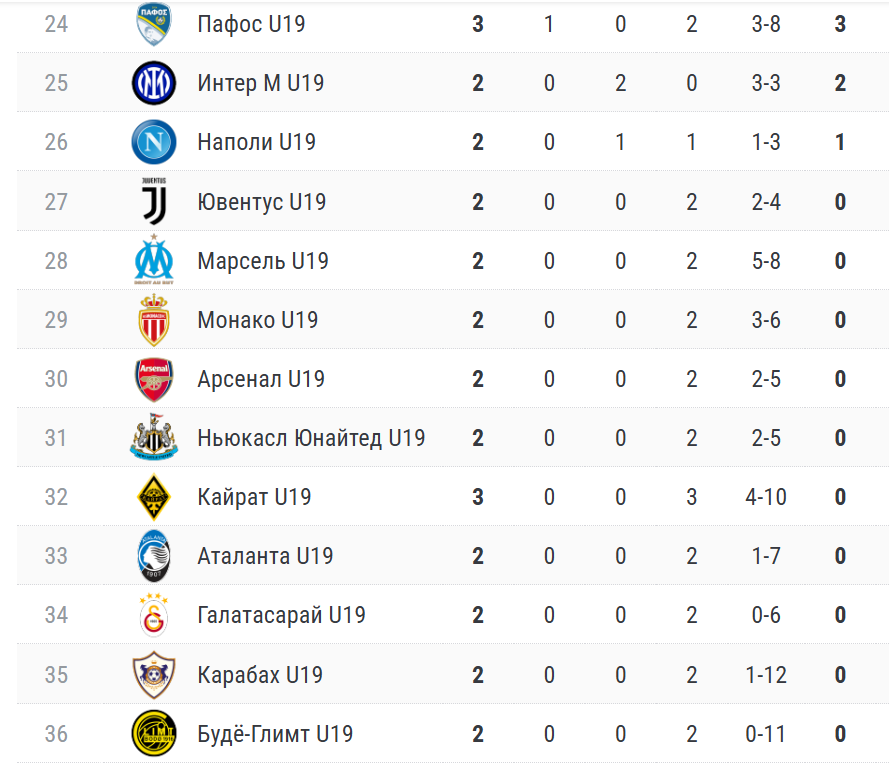Image resolution: width=889 pixels, height=764 pixels.
Task: Open the Арсенал U19 team page
Action: [261, 379]
